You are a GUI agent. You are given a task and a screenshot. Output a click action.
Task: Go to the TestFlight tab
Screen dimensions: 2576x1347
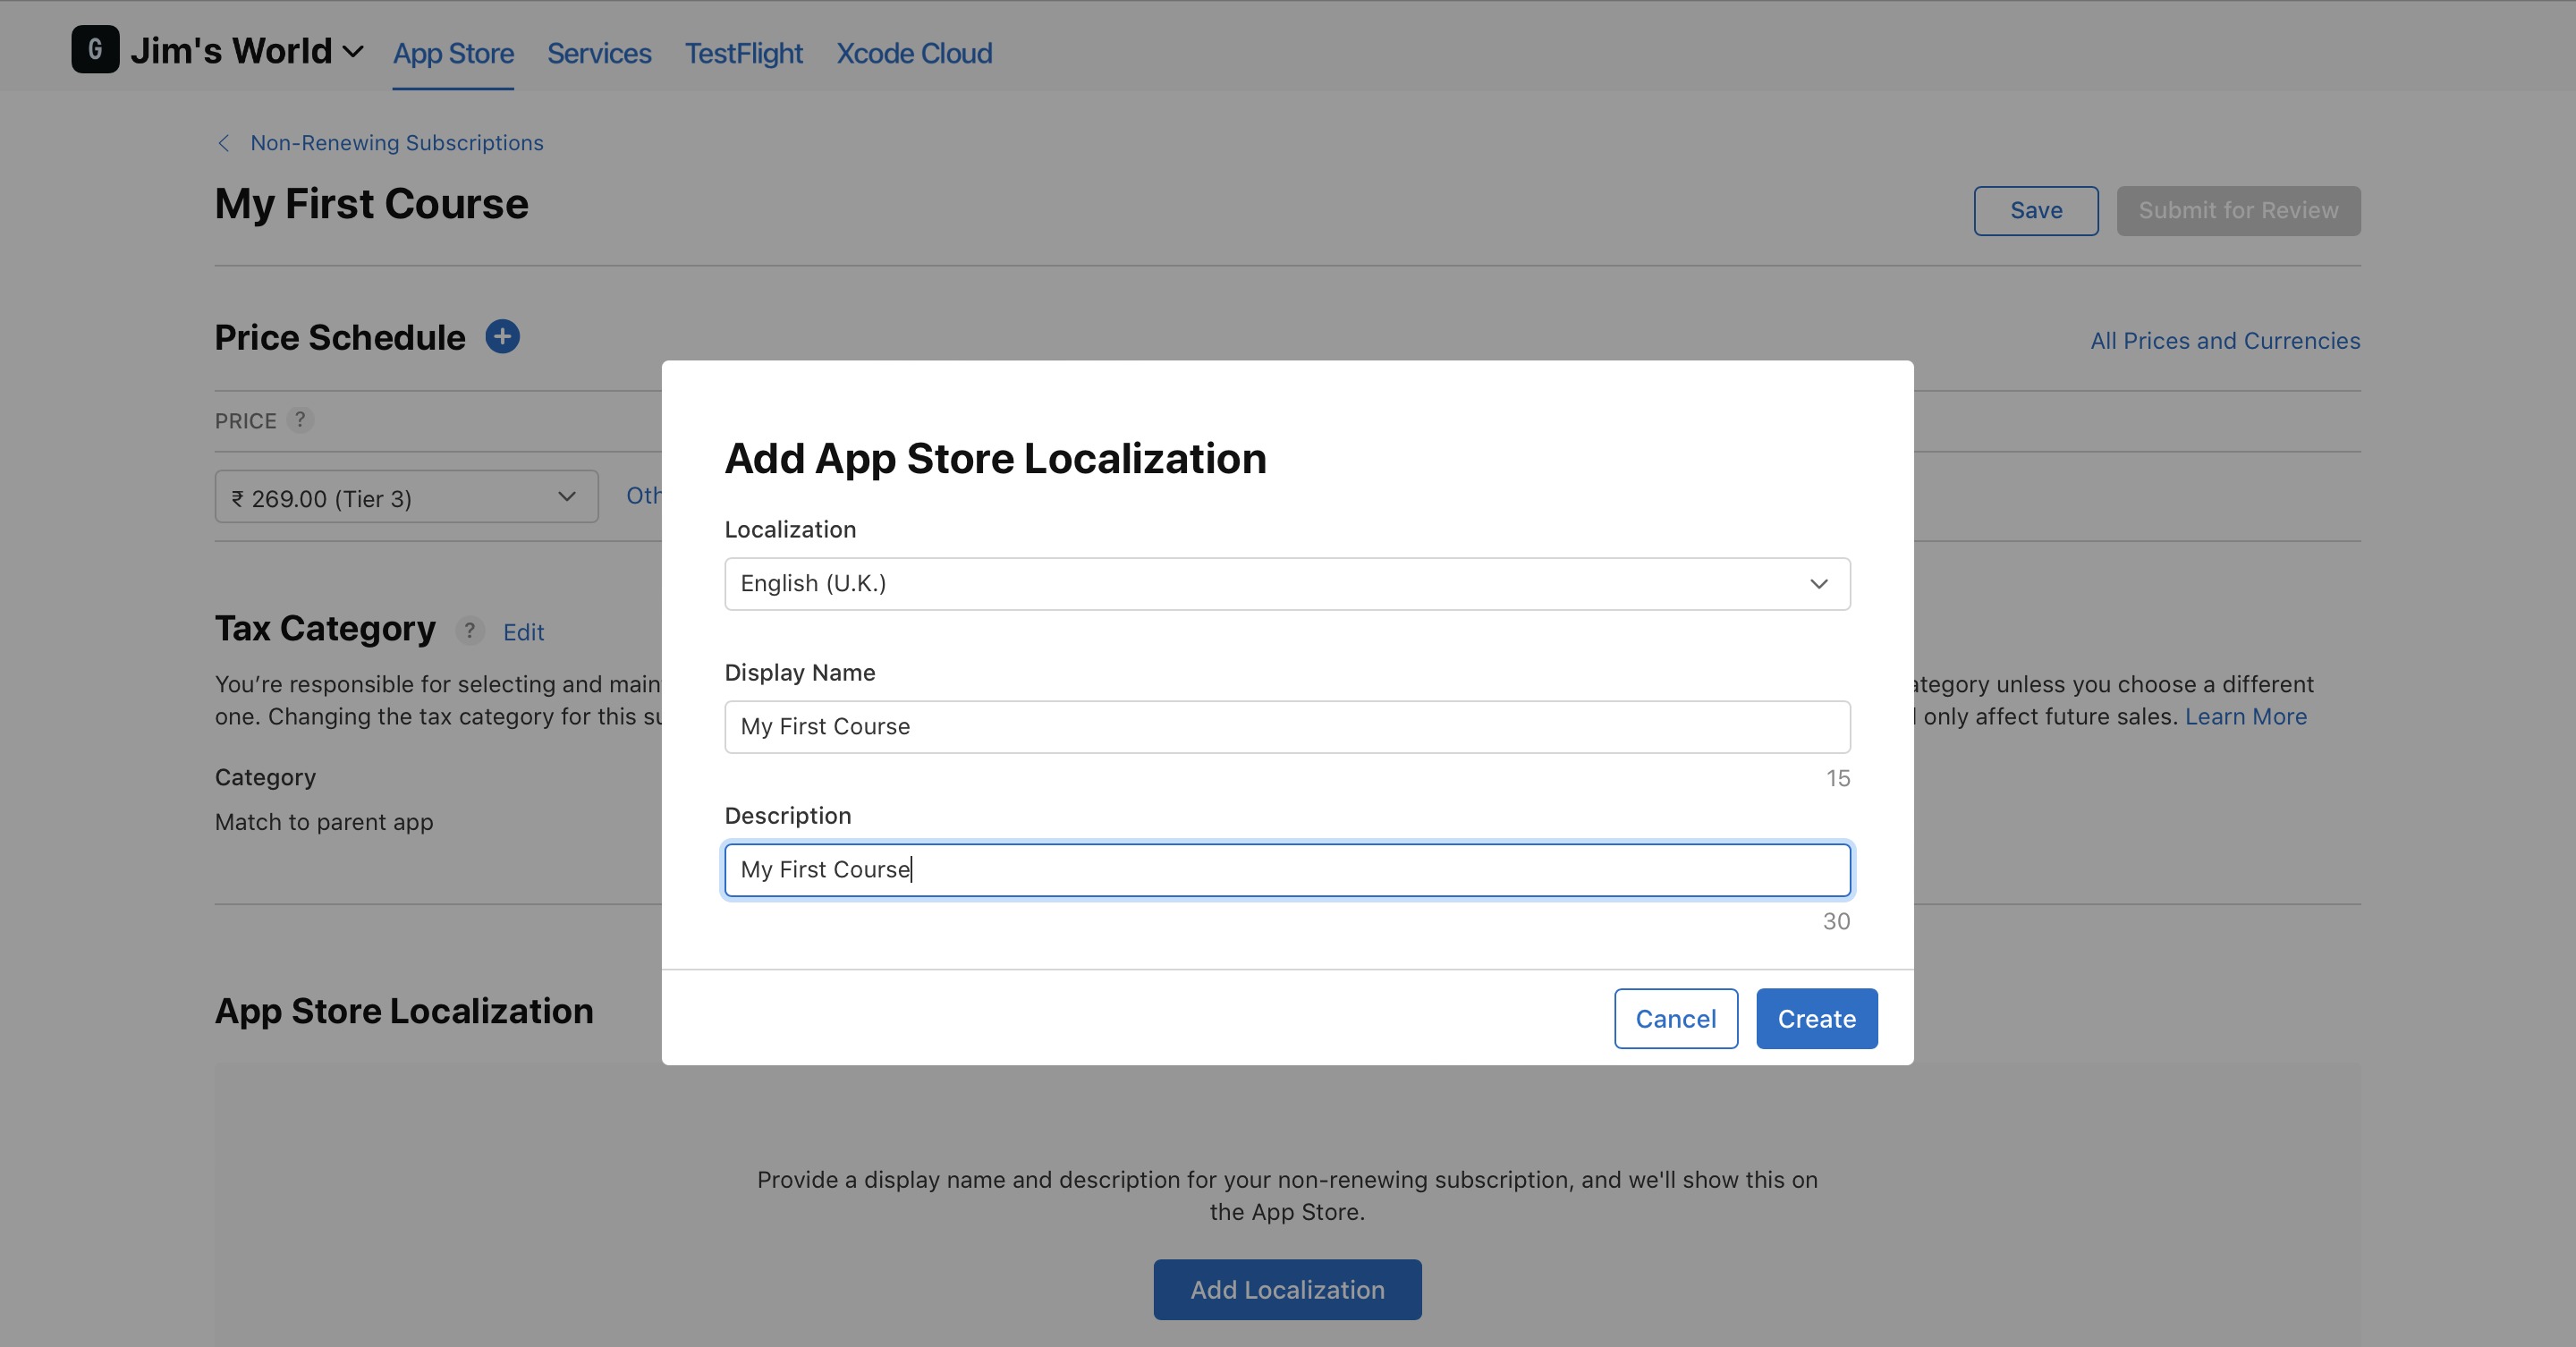pos(743,53)
